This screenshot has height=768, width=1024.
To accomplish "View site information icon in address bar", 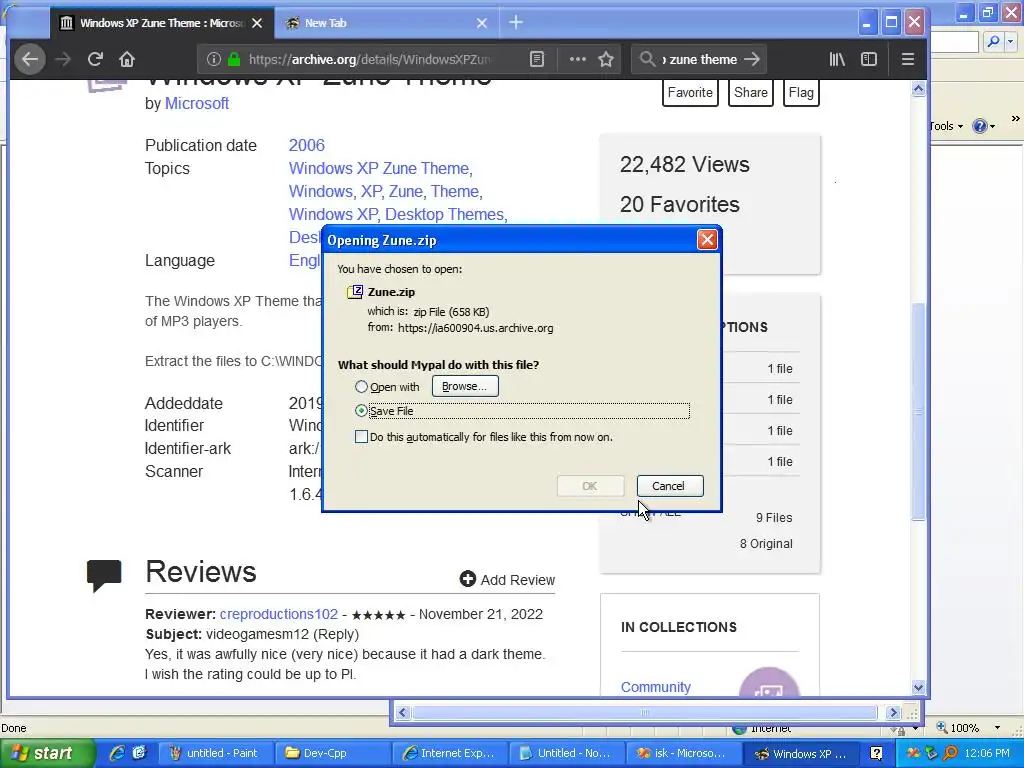I will click(214, 59).
